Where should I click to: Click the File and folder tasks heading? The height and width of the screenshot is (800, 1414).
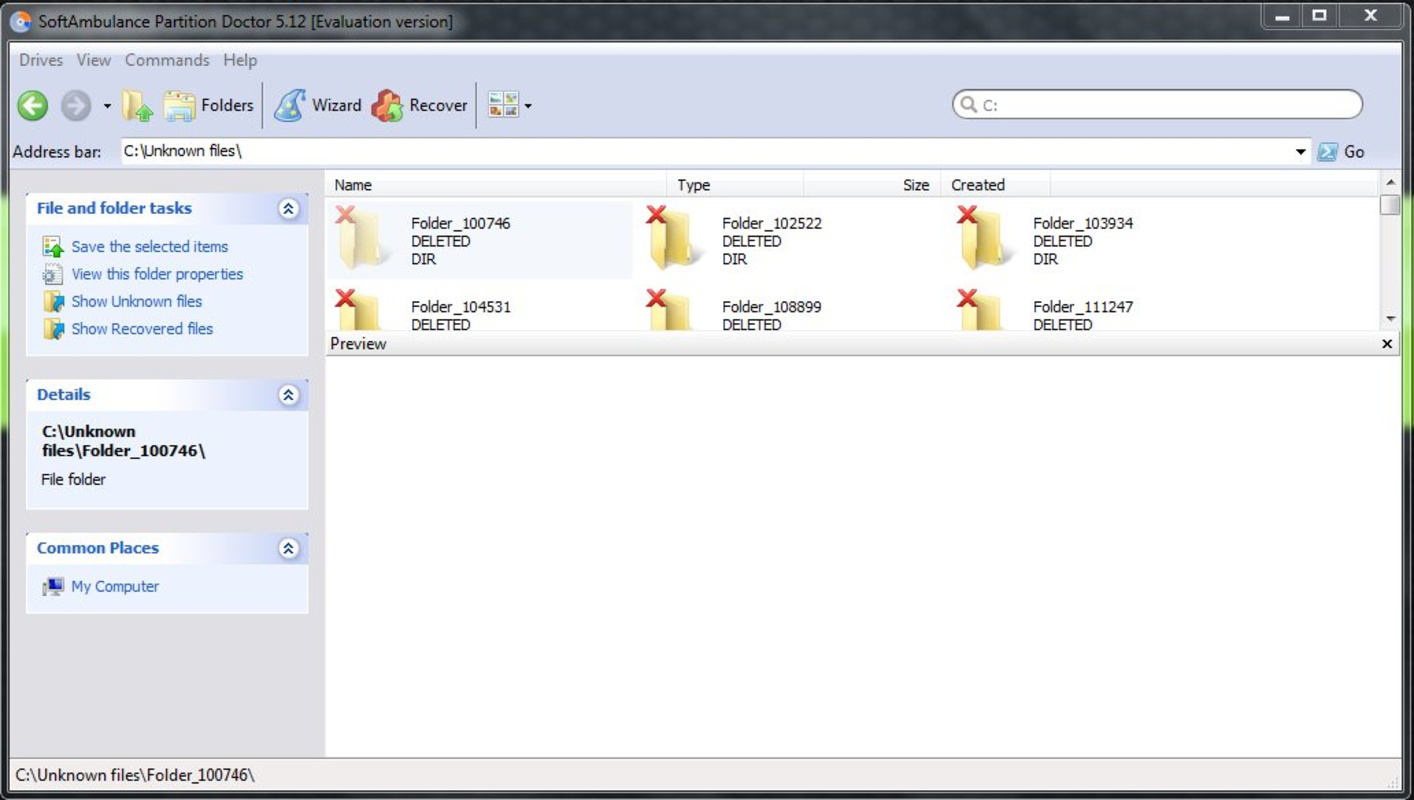(x=114, y=208)
